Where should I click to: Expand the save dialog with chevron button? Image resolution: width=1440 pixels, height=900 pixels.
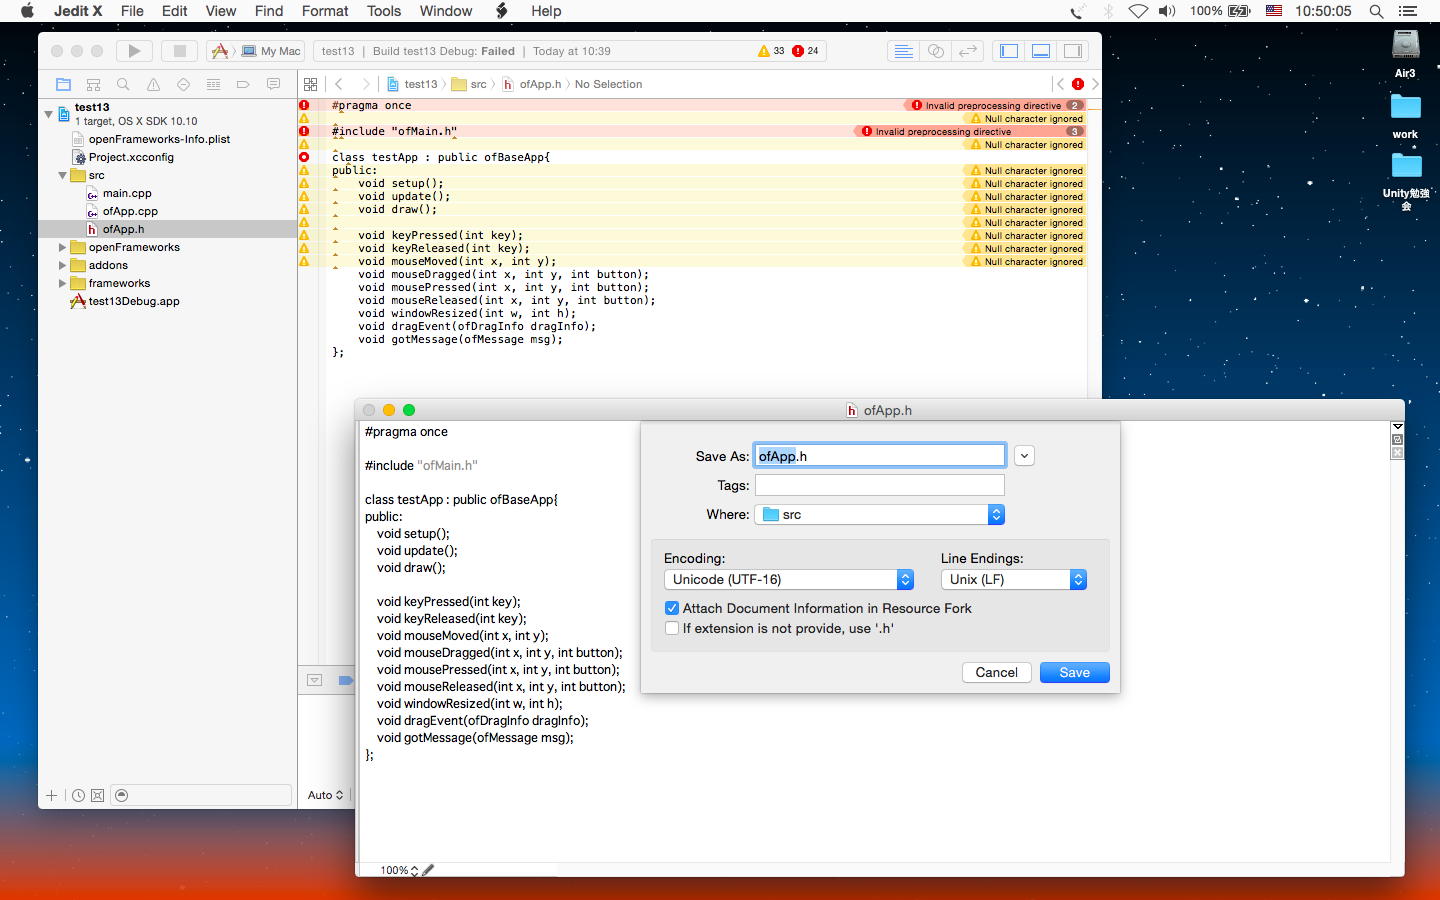click(1024, 456)
